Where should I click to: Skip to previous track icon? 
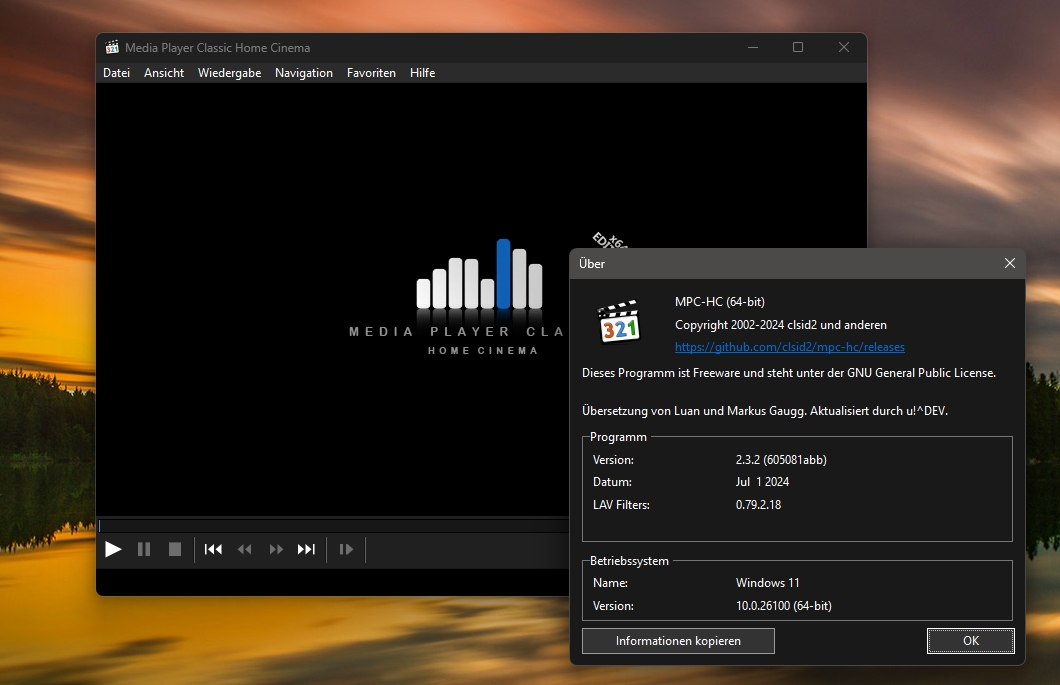click(x=213, y=549)
